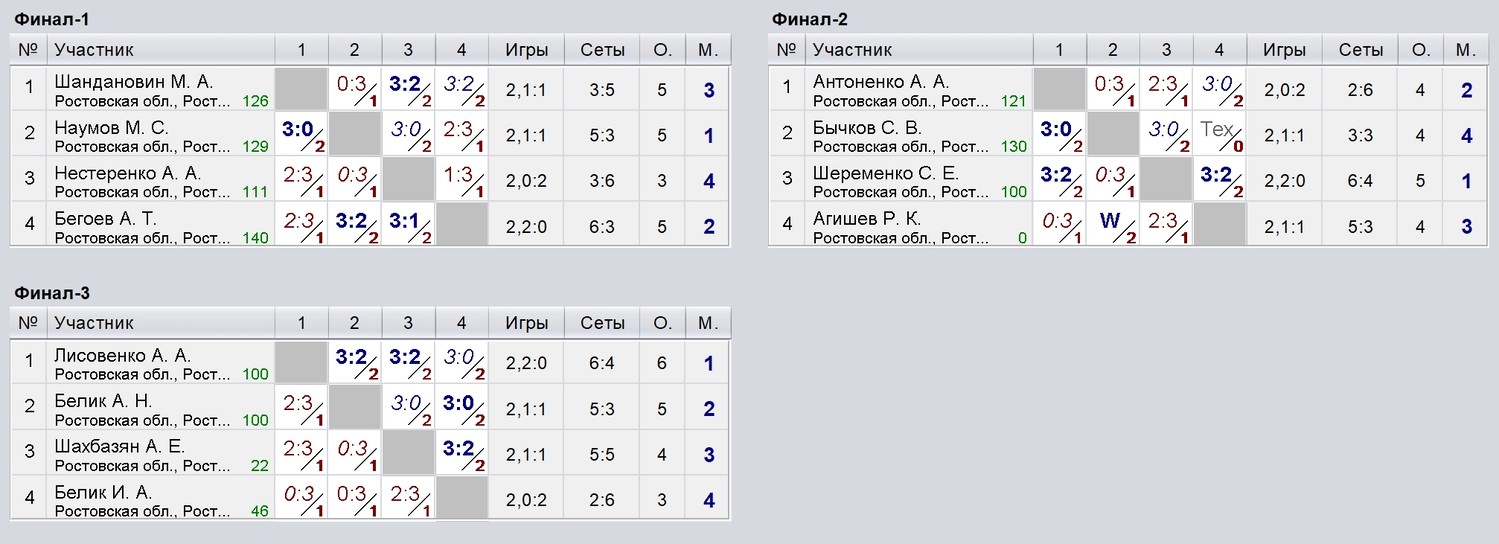
Task: Select Бегоев А. Т. row name
Action: tap(105, 218)
